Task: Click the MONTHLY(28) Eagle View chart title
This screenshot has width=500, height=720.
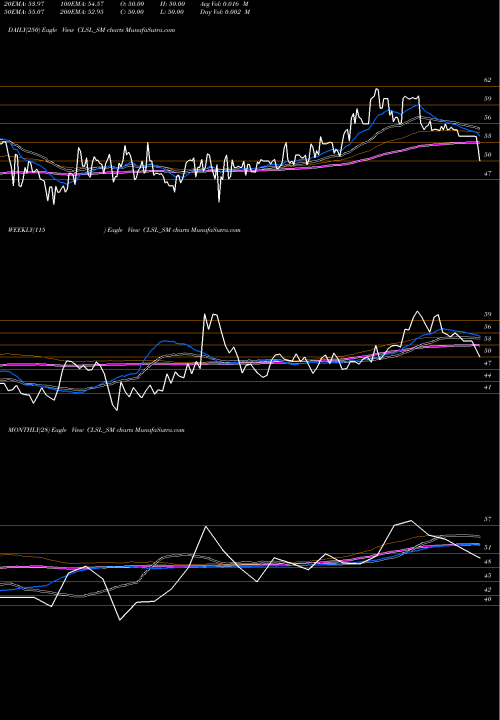Action: click(x=96, y=430)
